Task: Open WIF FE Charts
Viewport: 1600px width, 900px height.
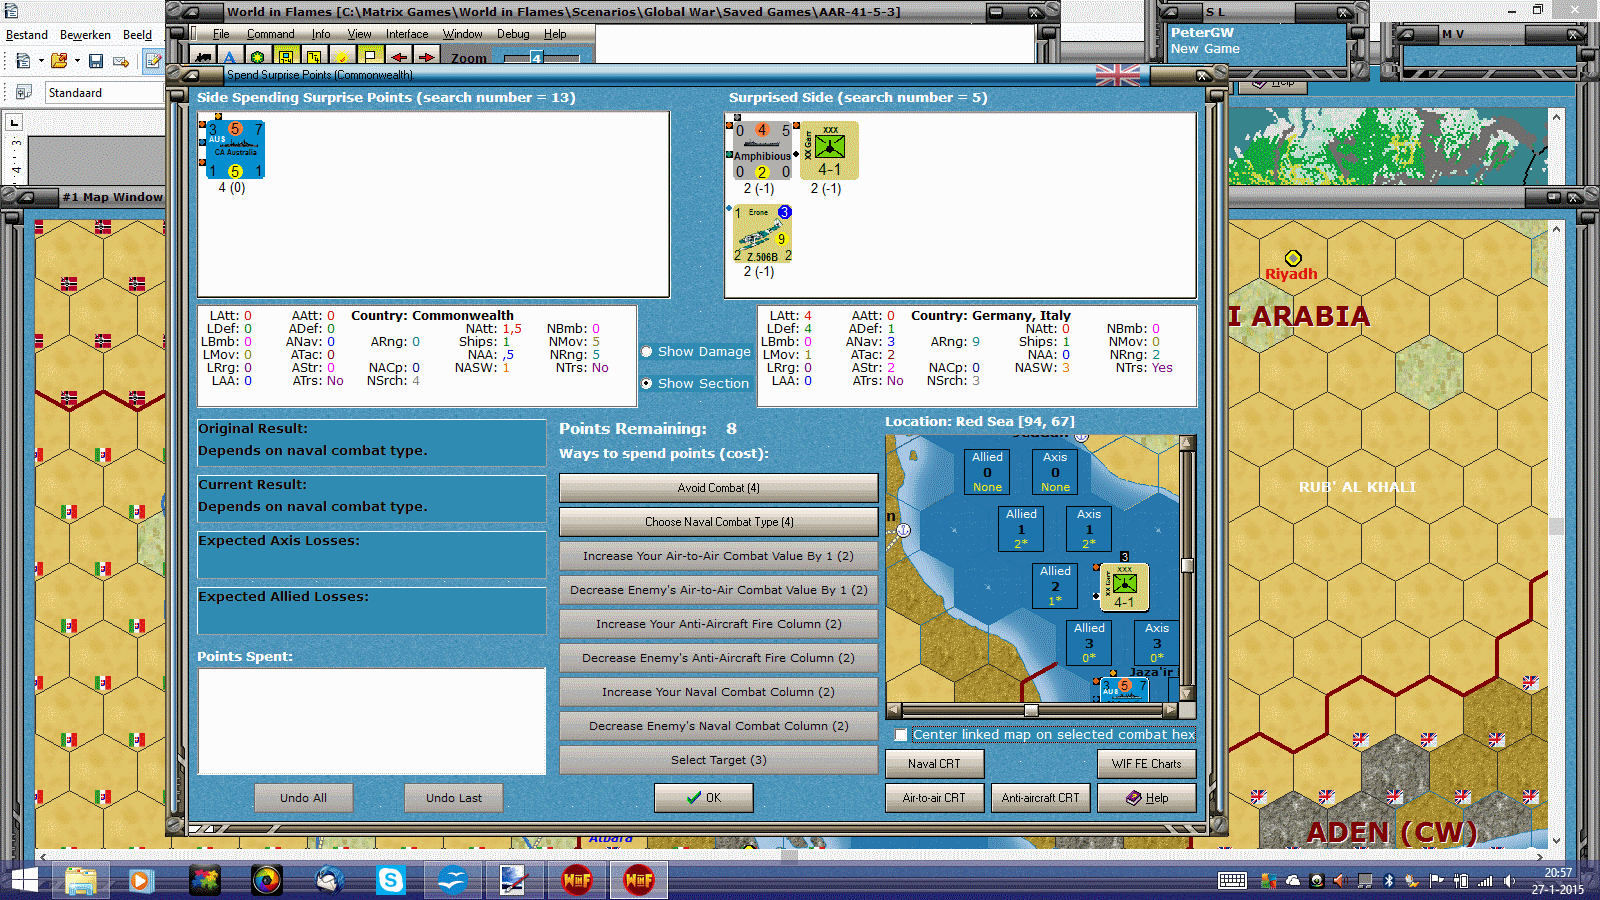Action: click(1147, 764)
